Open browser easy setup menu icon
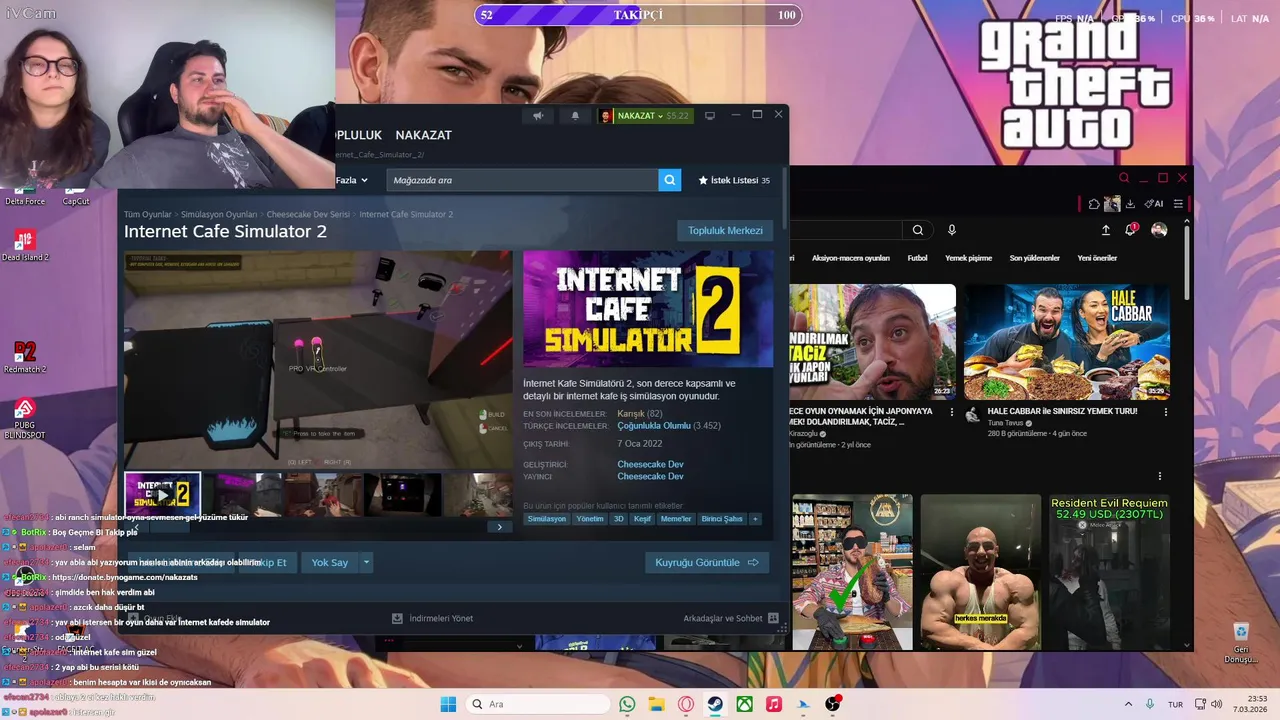Image resolution: width=1280 pixels, height=720 pixels. tap(1178, 203)
